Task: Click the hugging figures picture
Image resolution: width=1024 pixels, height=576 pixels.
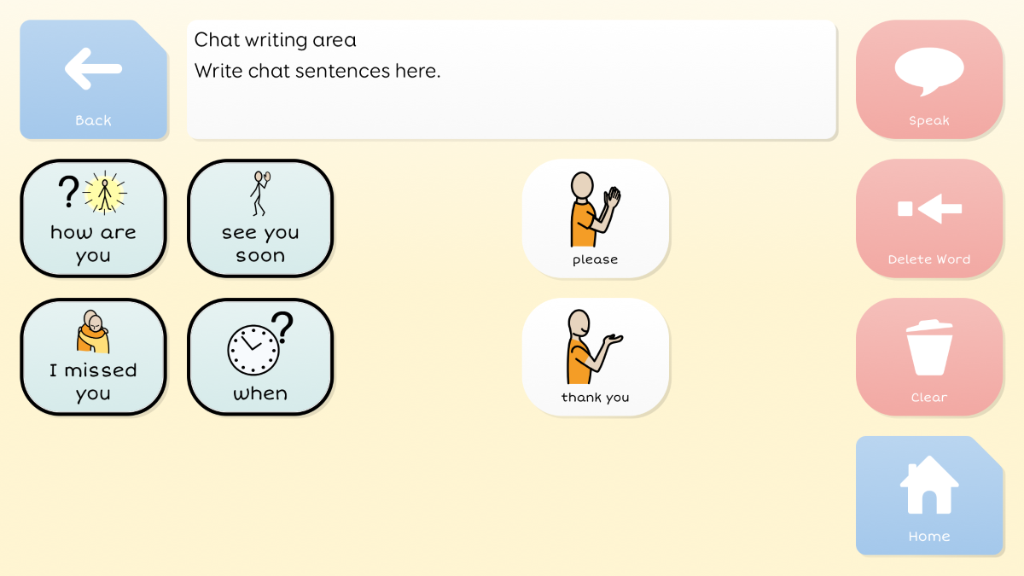Action: click(93, 331)
